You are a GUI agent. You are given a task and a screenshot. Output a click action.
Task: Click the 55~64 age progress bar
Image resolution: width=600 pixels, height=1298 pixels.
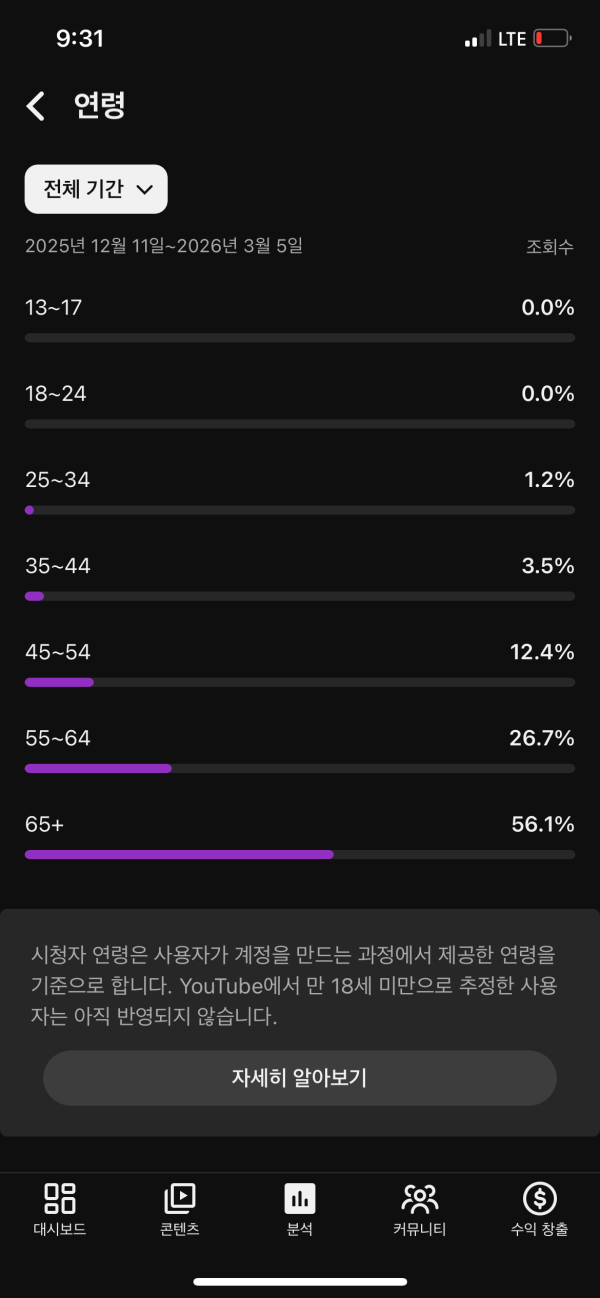pos(300,769)
